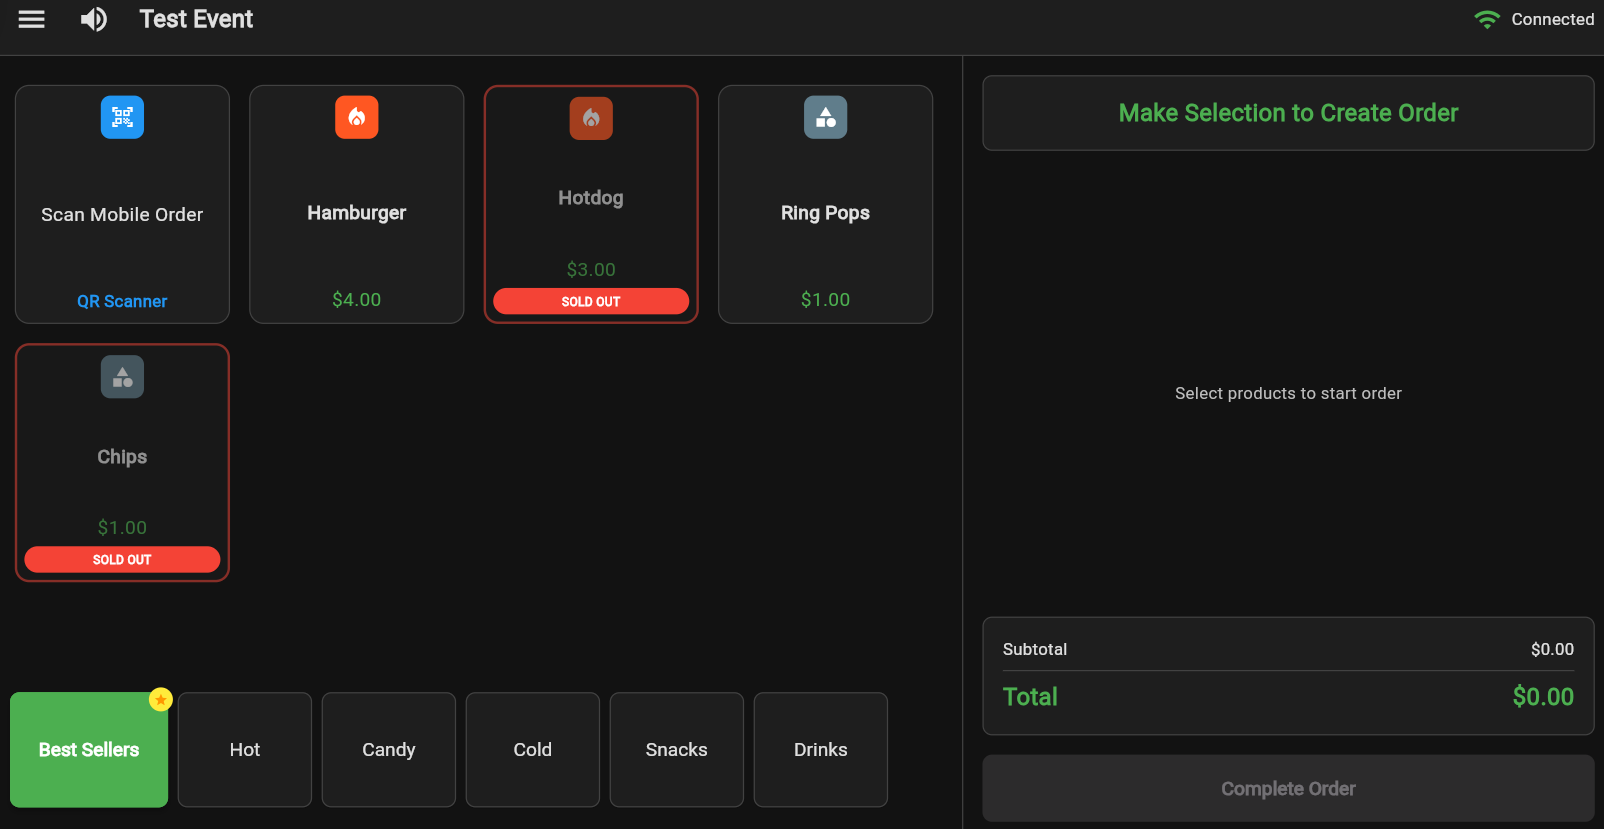
Task: Click the flame icon on Hotdog card
Action: click(x=591, y=118)
